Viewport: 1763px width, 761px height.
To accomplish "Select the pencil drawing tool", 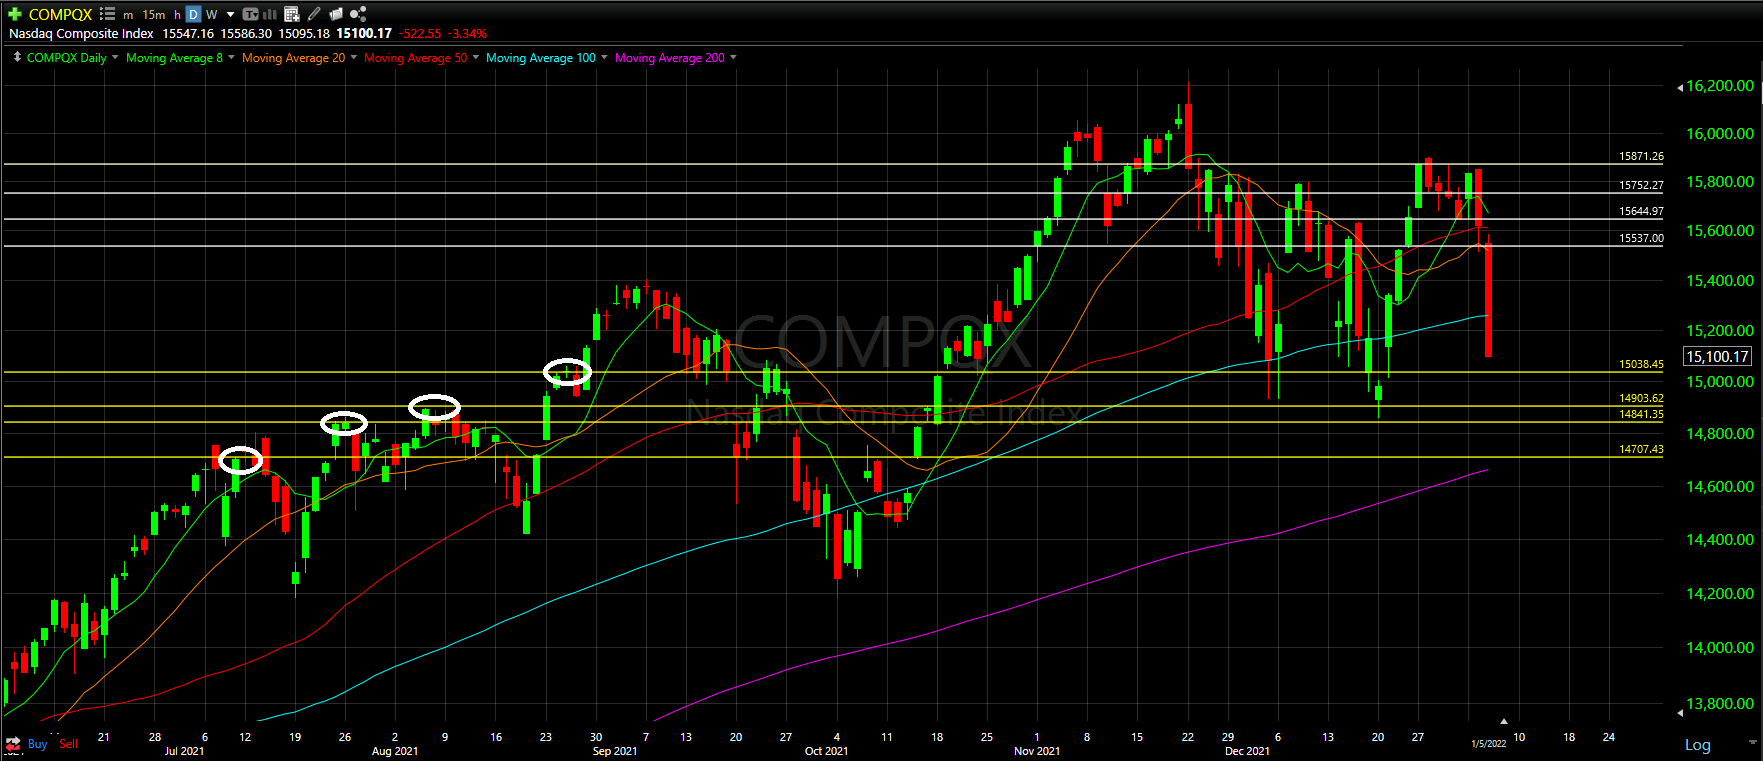I will (x=314, y=14).
